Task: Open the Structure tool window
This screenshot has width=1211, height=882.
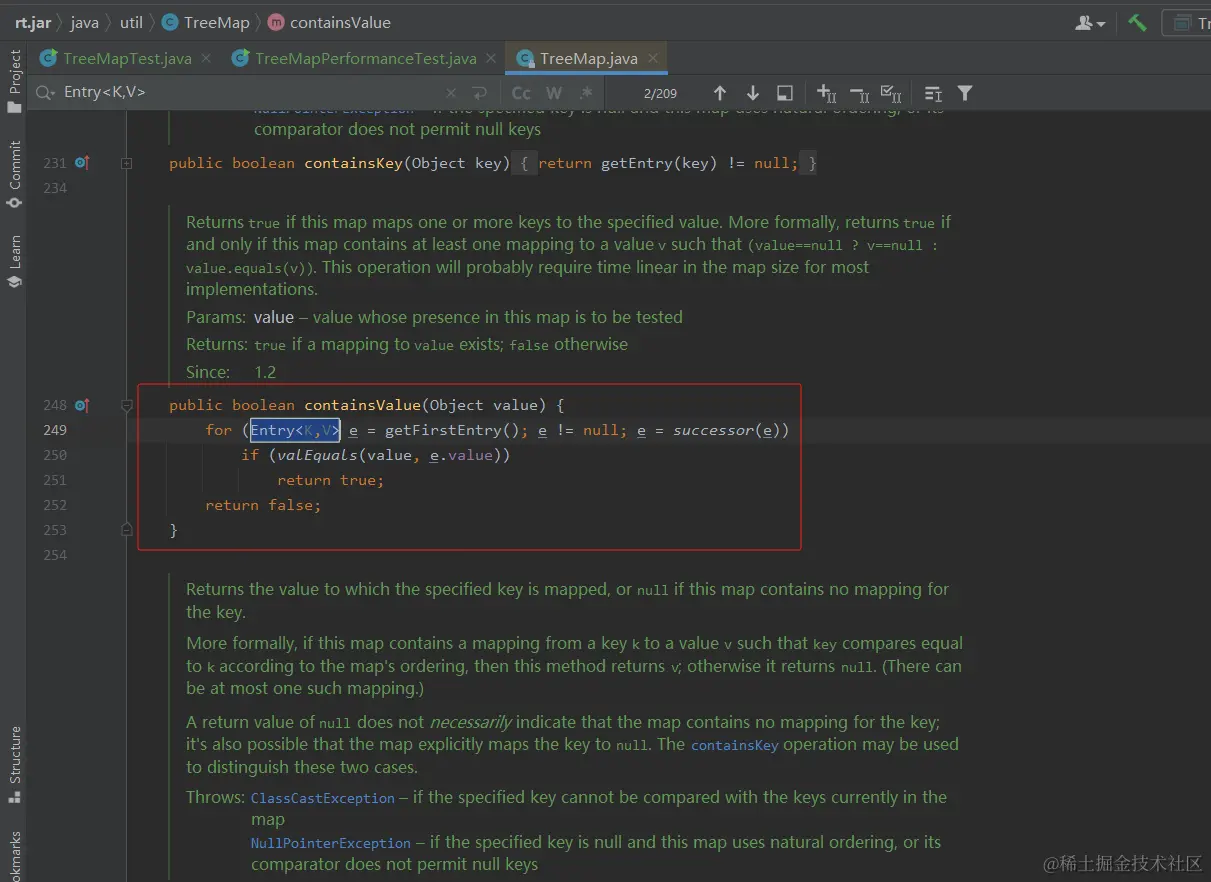Action: [x=14, y=765]
